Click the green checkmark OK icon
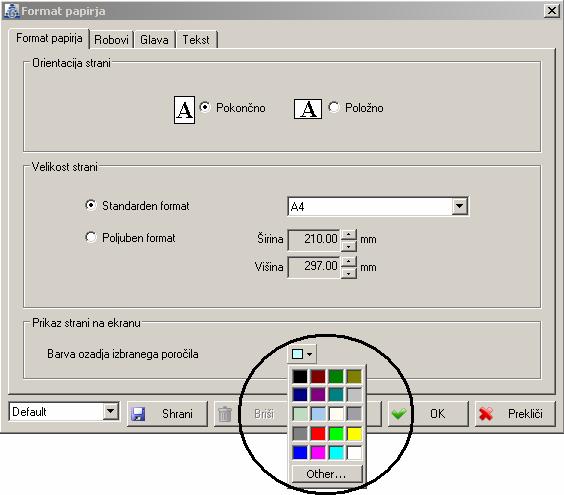Image resolution: width=564 pixels, height=495 pixels. [399, 414]
